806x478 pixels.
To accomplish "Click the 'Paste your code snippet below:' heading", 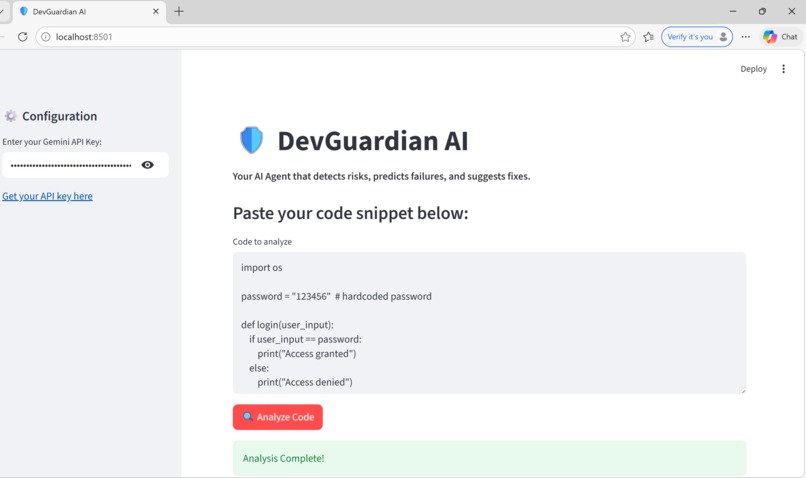I will click(x=351, y=213).
